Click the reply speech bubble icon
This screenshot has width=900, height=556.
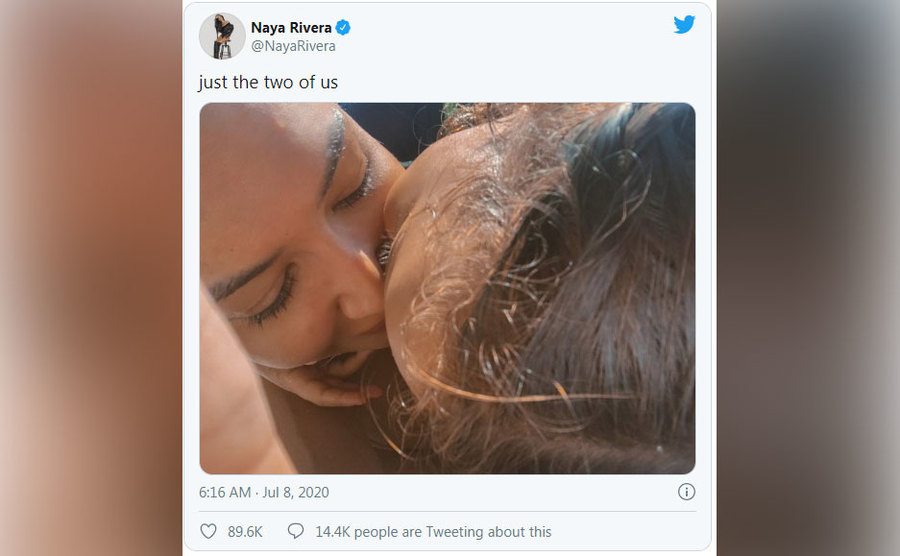pyautogui.click(x=295, y=531)
